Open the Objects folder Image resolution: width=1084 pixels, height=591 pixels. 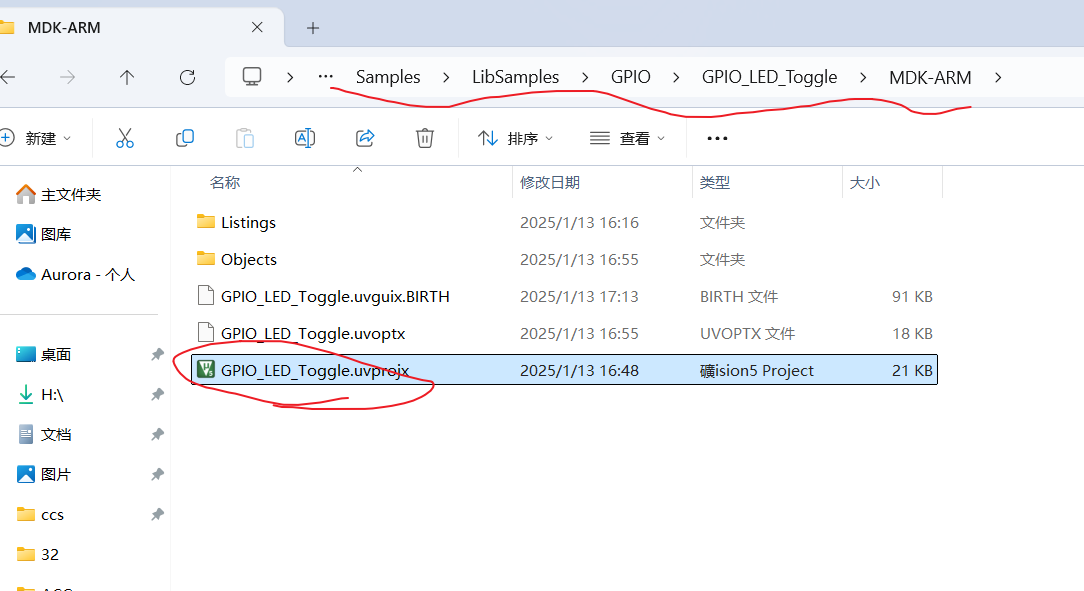248,259
